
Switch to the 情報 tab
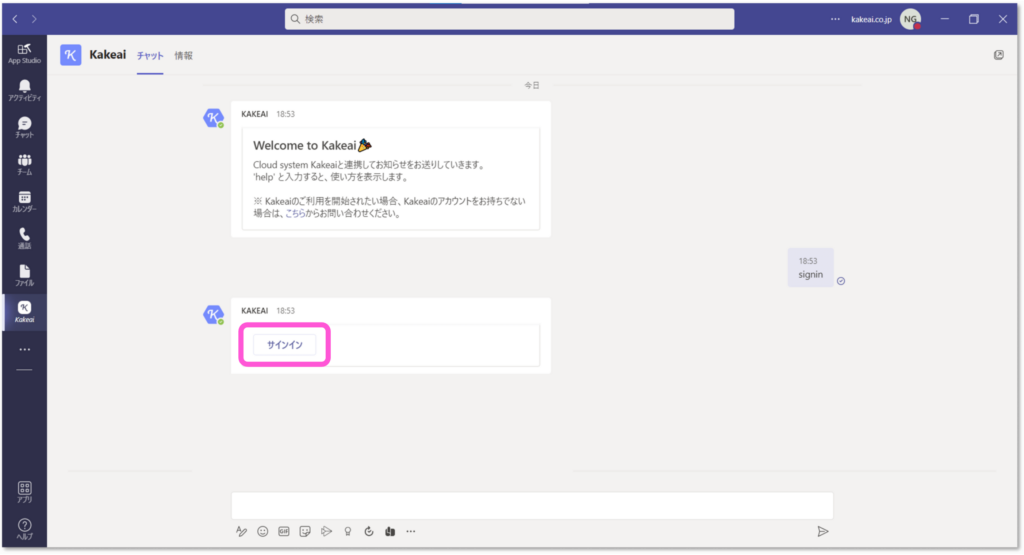tap(184, 56)
